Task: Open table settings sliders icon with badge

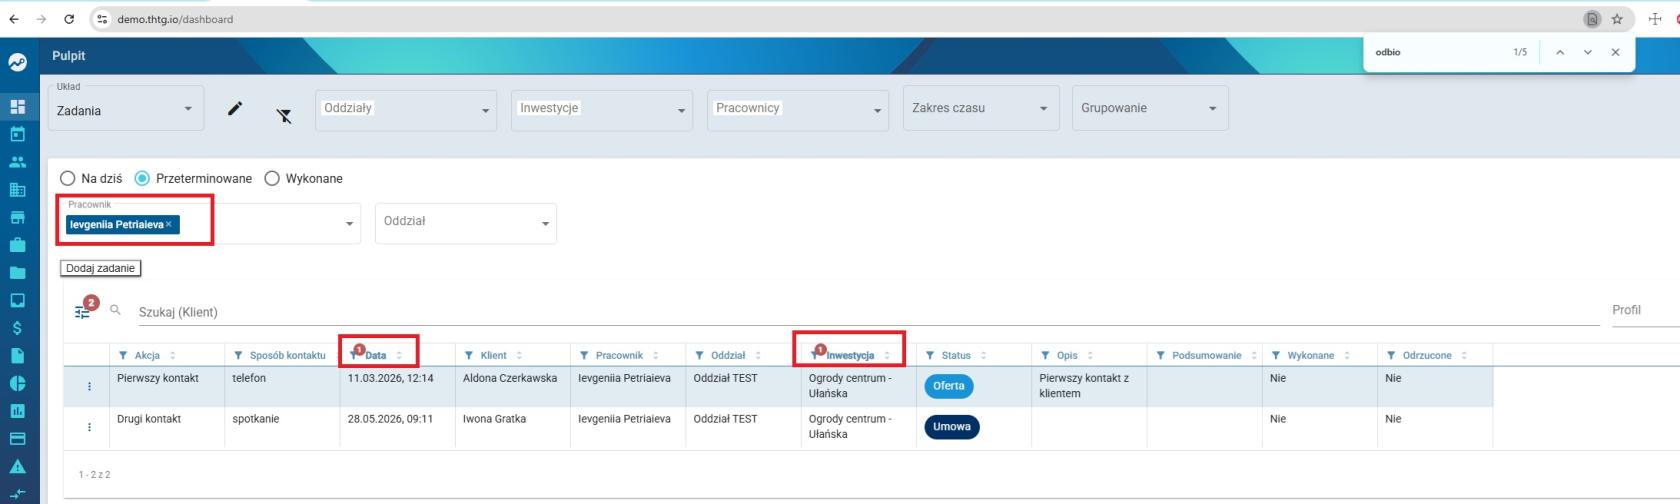Action: [x=83, y=311]
